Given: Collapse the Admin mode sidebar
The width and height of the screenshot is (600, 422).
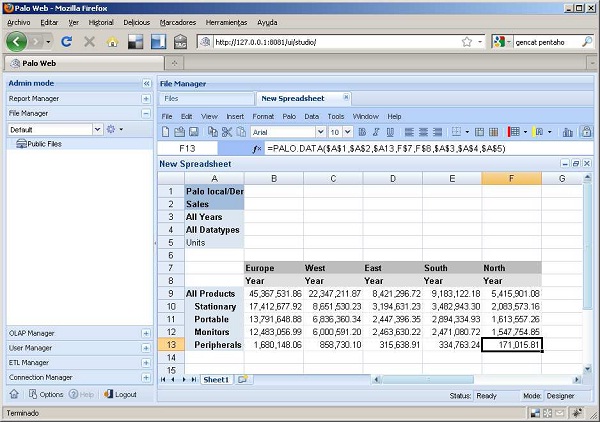Looking at the screenshot, I should tap(147, 83).
